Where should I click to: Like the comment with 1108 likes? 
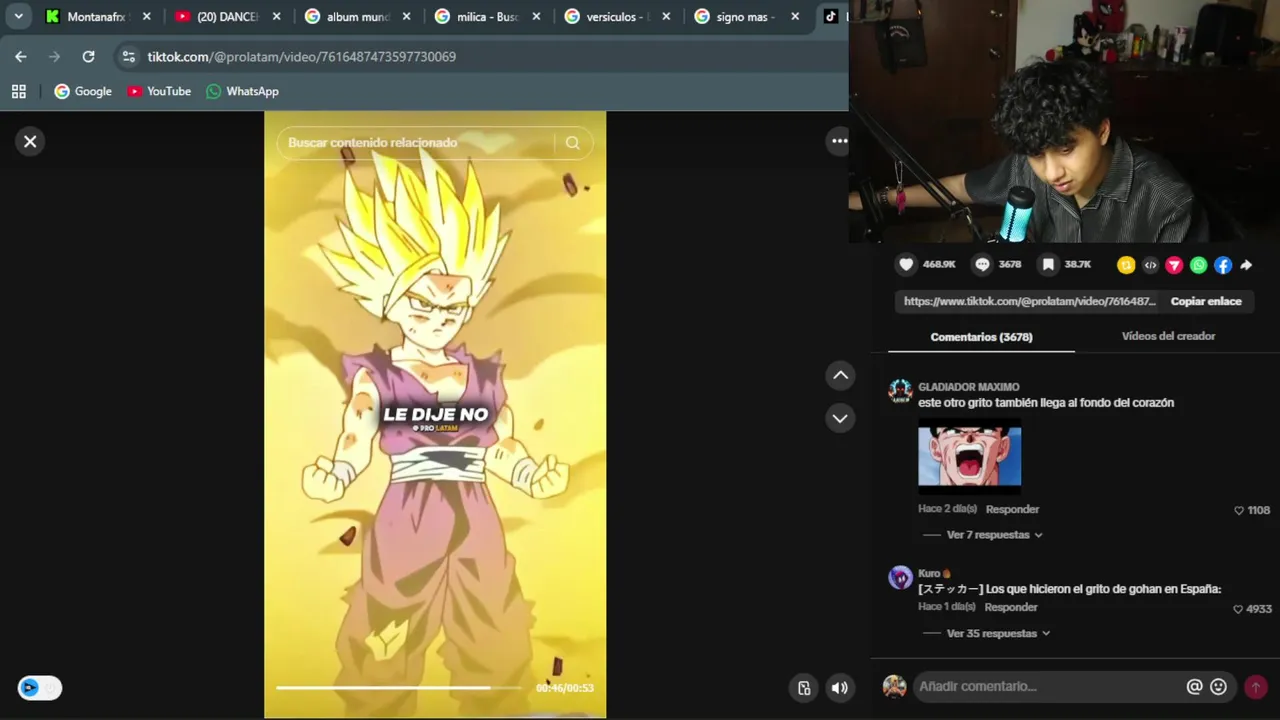[1239, 510]
